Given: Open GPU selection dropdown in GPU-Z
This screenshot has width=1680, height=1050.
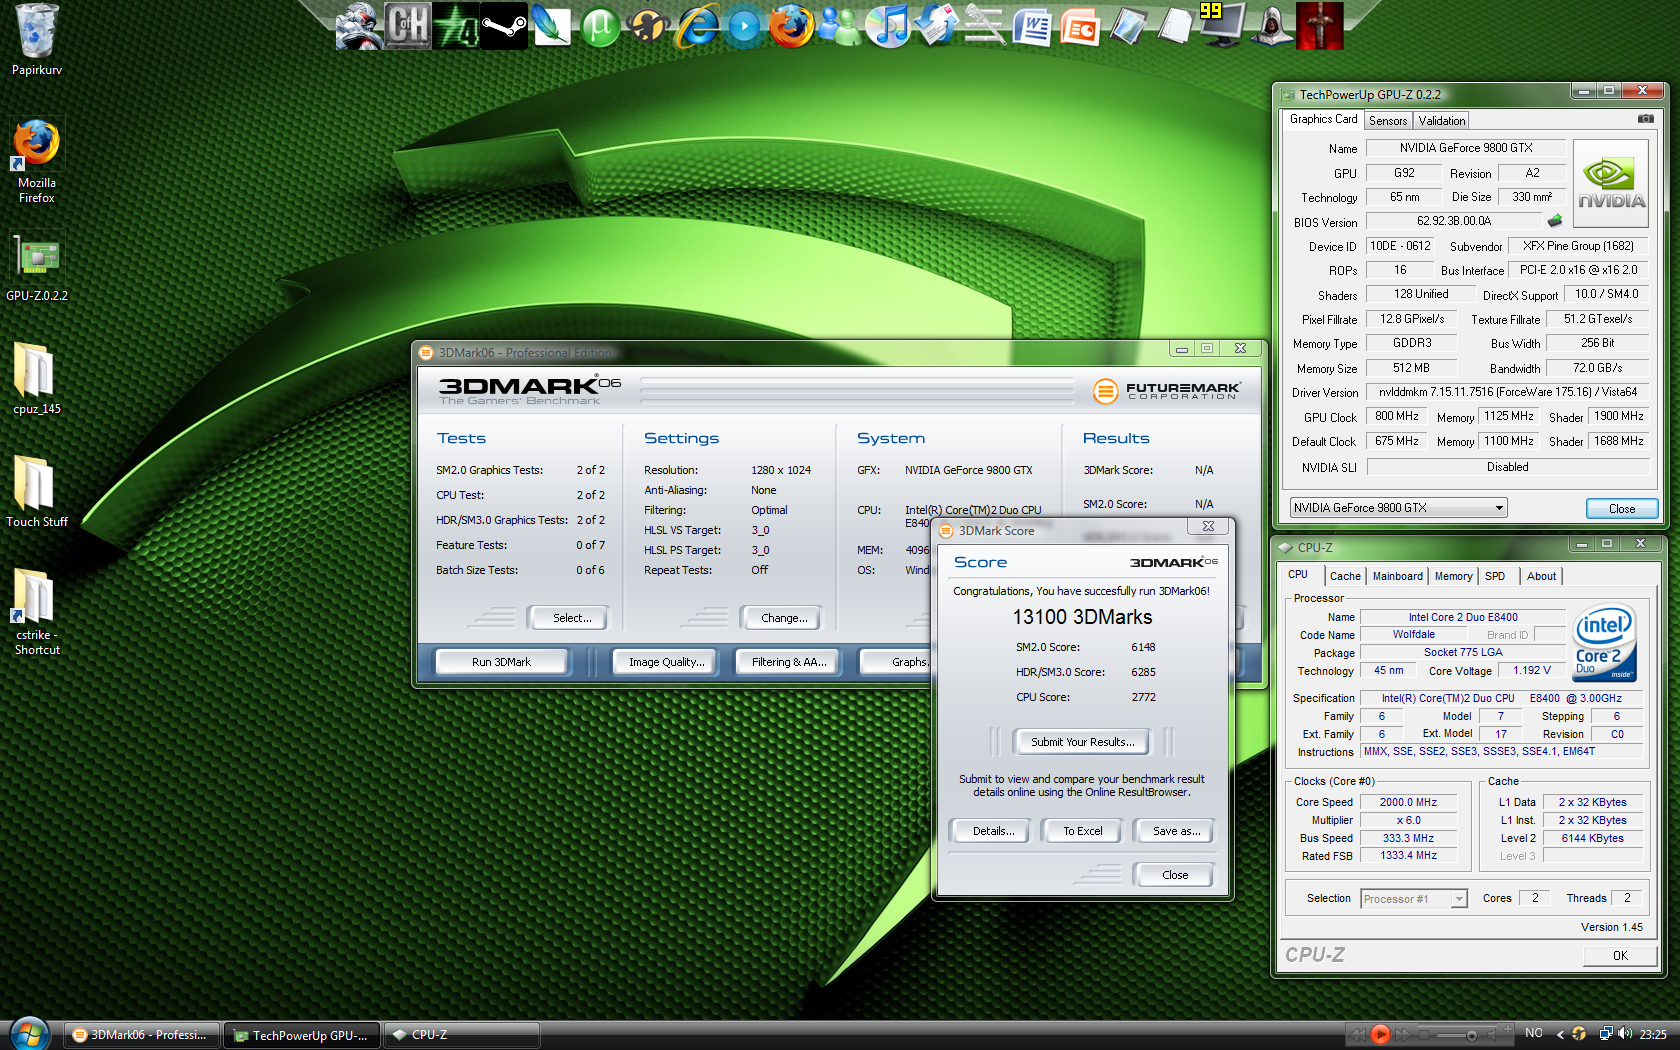Looking at the screenshot, I should point(1398,508).
